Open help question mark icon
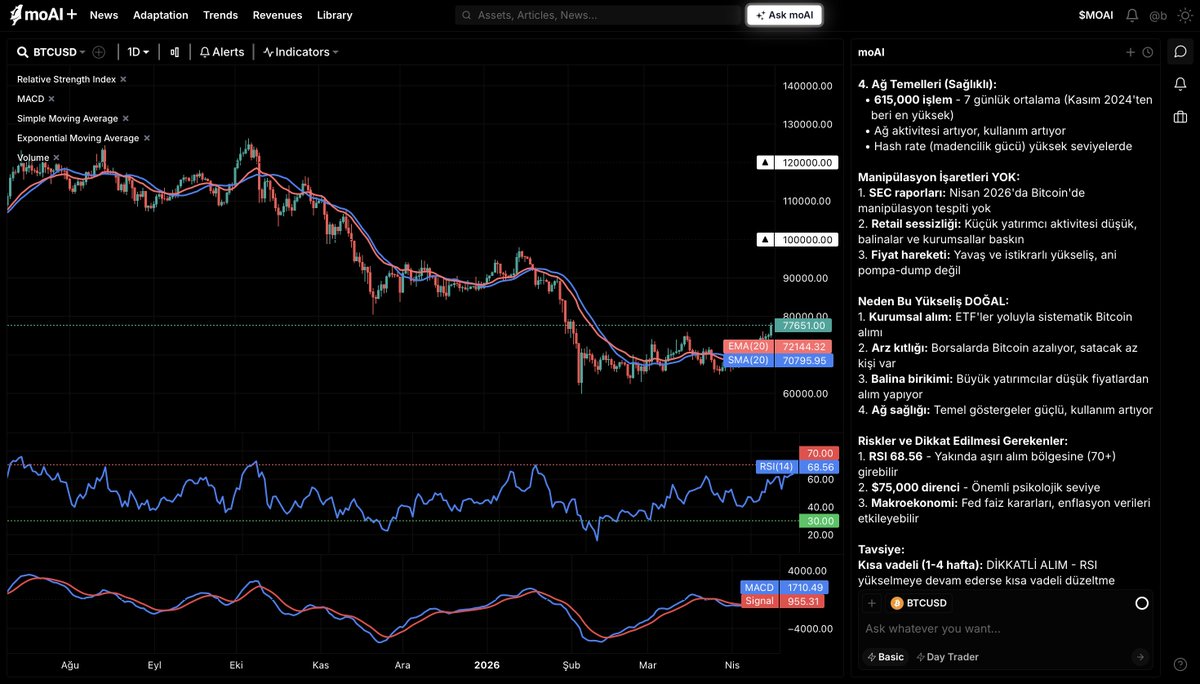This screenshot has height=684, width=1200. (x=1181, y=664)
